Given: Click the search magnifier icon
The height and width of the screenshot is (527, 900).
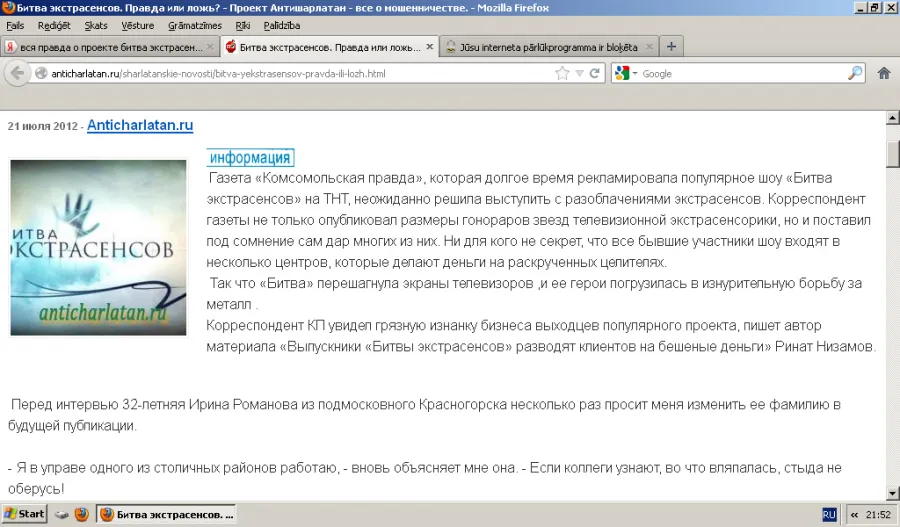Looking at the screenshot, I should [855, 73].
